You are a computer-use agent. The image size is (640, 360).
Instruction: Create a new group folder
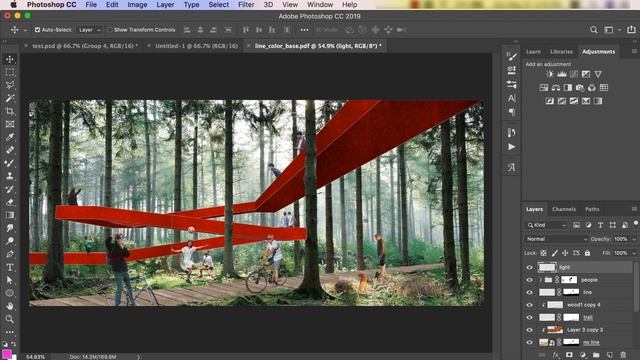(x=596, y=355)
